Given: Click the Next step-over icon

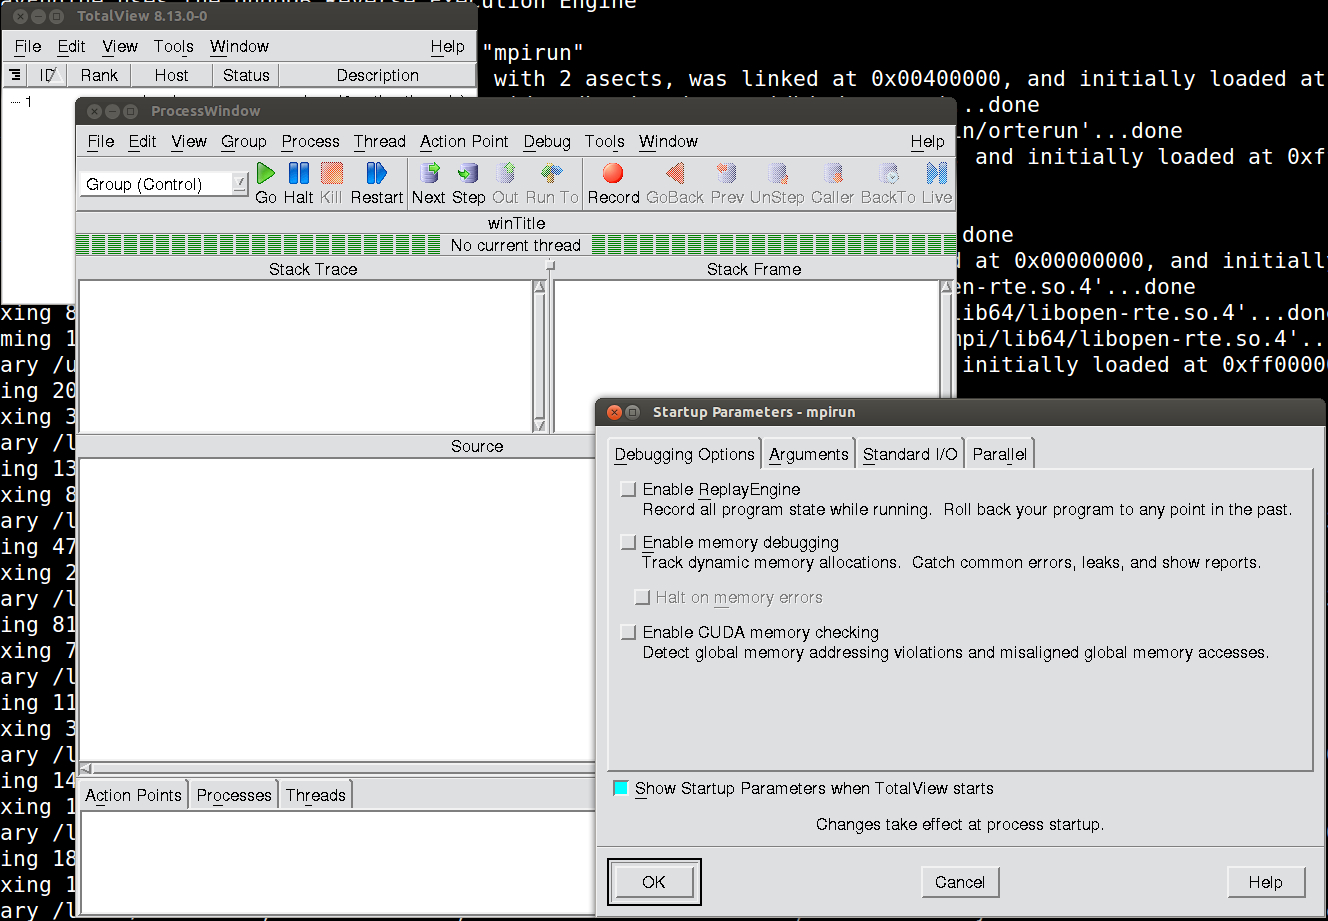Looking at the screenshot, I should [x=429, y=173].
